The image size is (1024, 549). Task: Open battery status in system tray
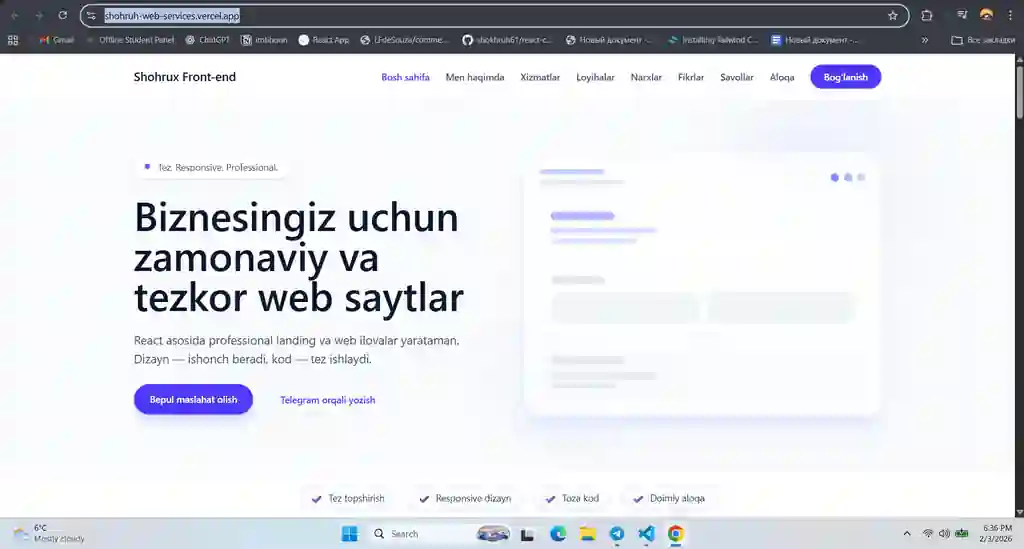pyautogui.click(x=962, y=533)
